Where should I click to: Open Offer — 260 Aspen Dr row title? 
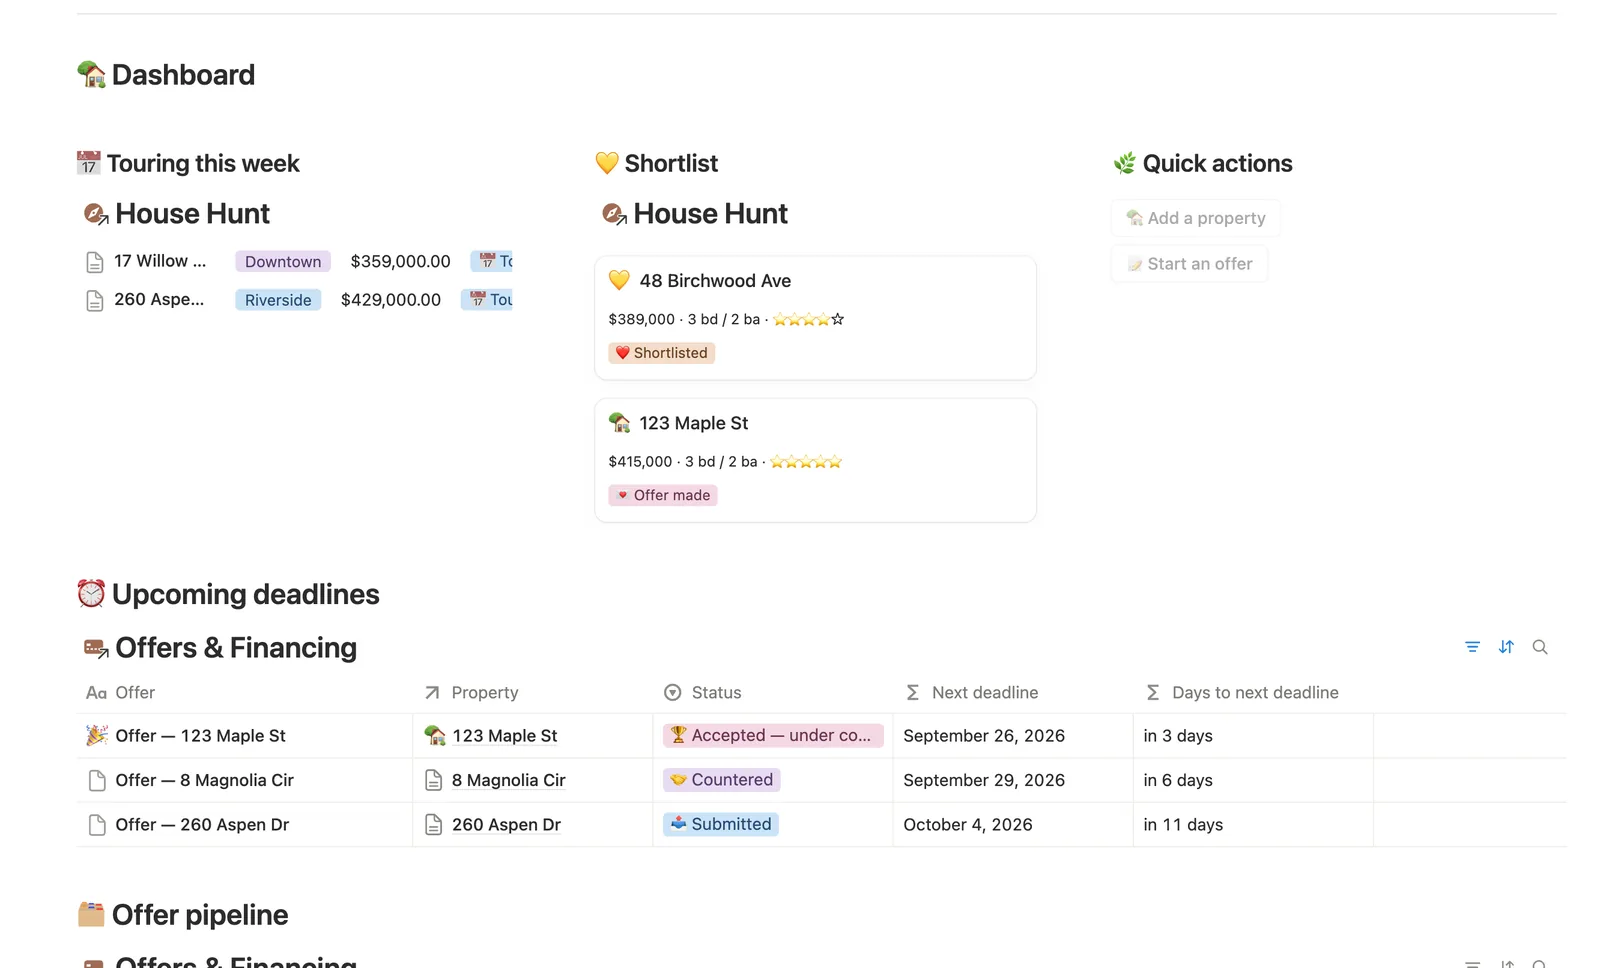point(202,825)
